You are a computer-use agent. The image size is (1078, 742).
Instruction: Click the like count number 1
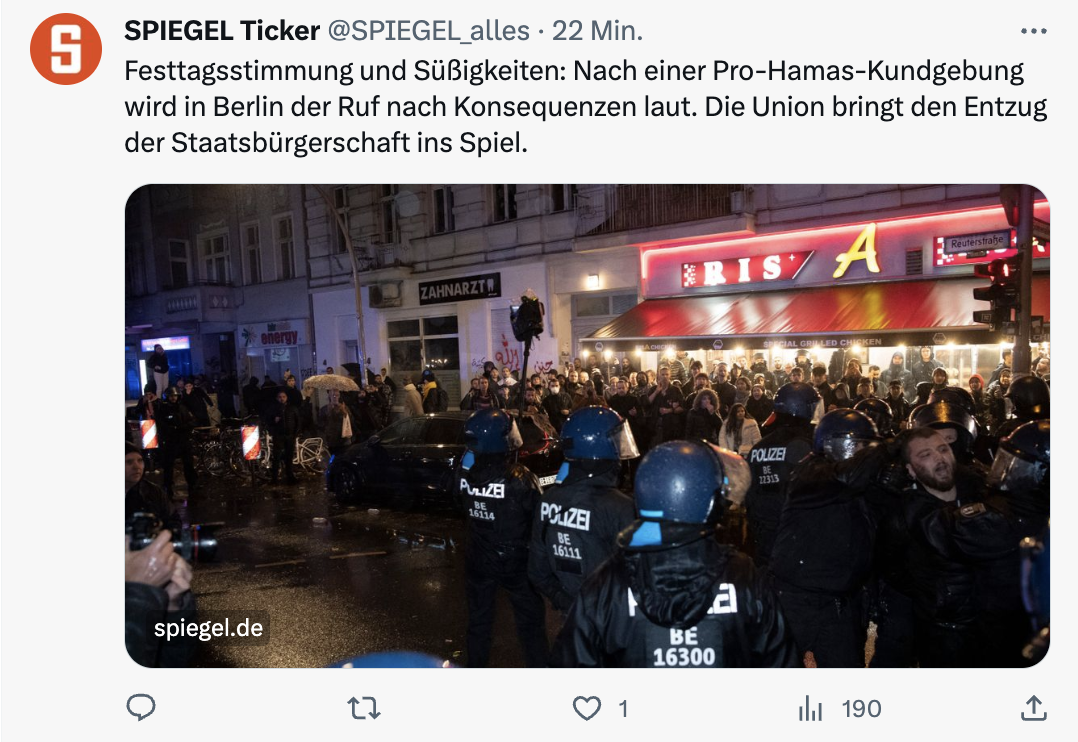[x=623, y=708]
